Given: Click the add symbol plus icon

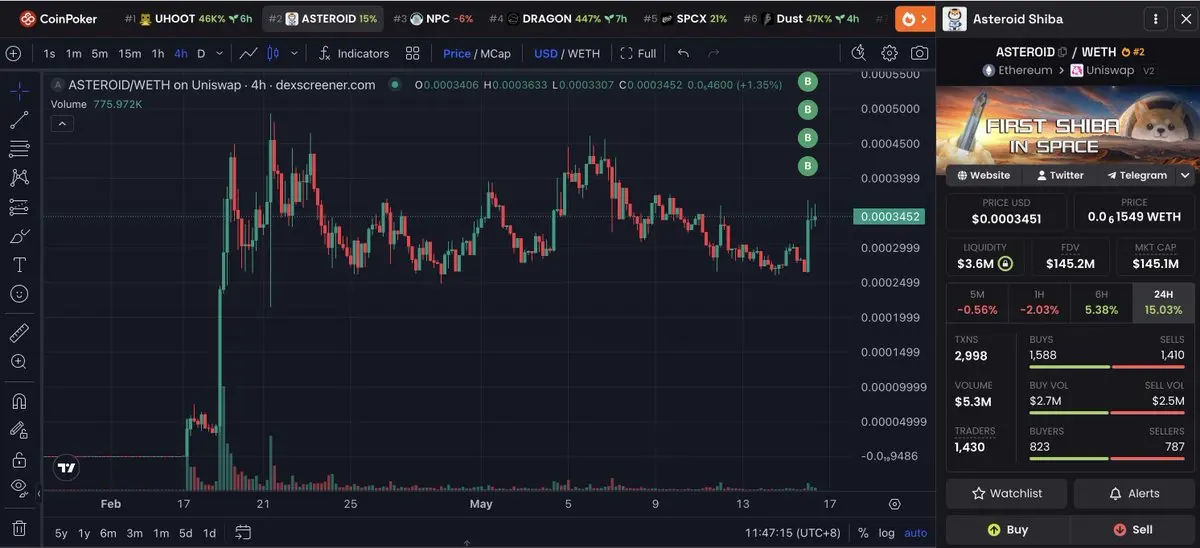Looking at the screenshot, I should [x=13, y=53].
